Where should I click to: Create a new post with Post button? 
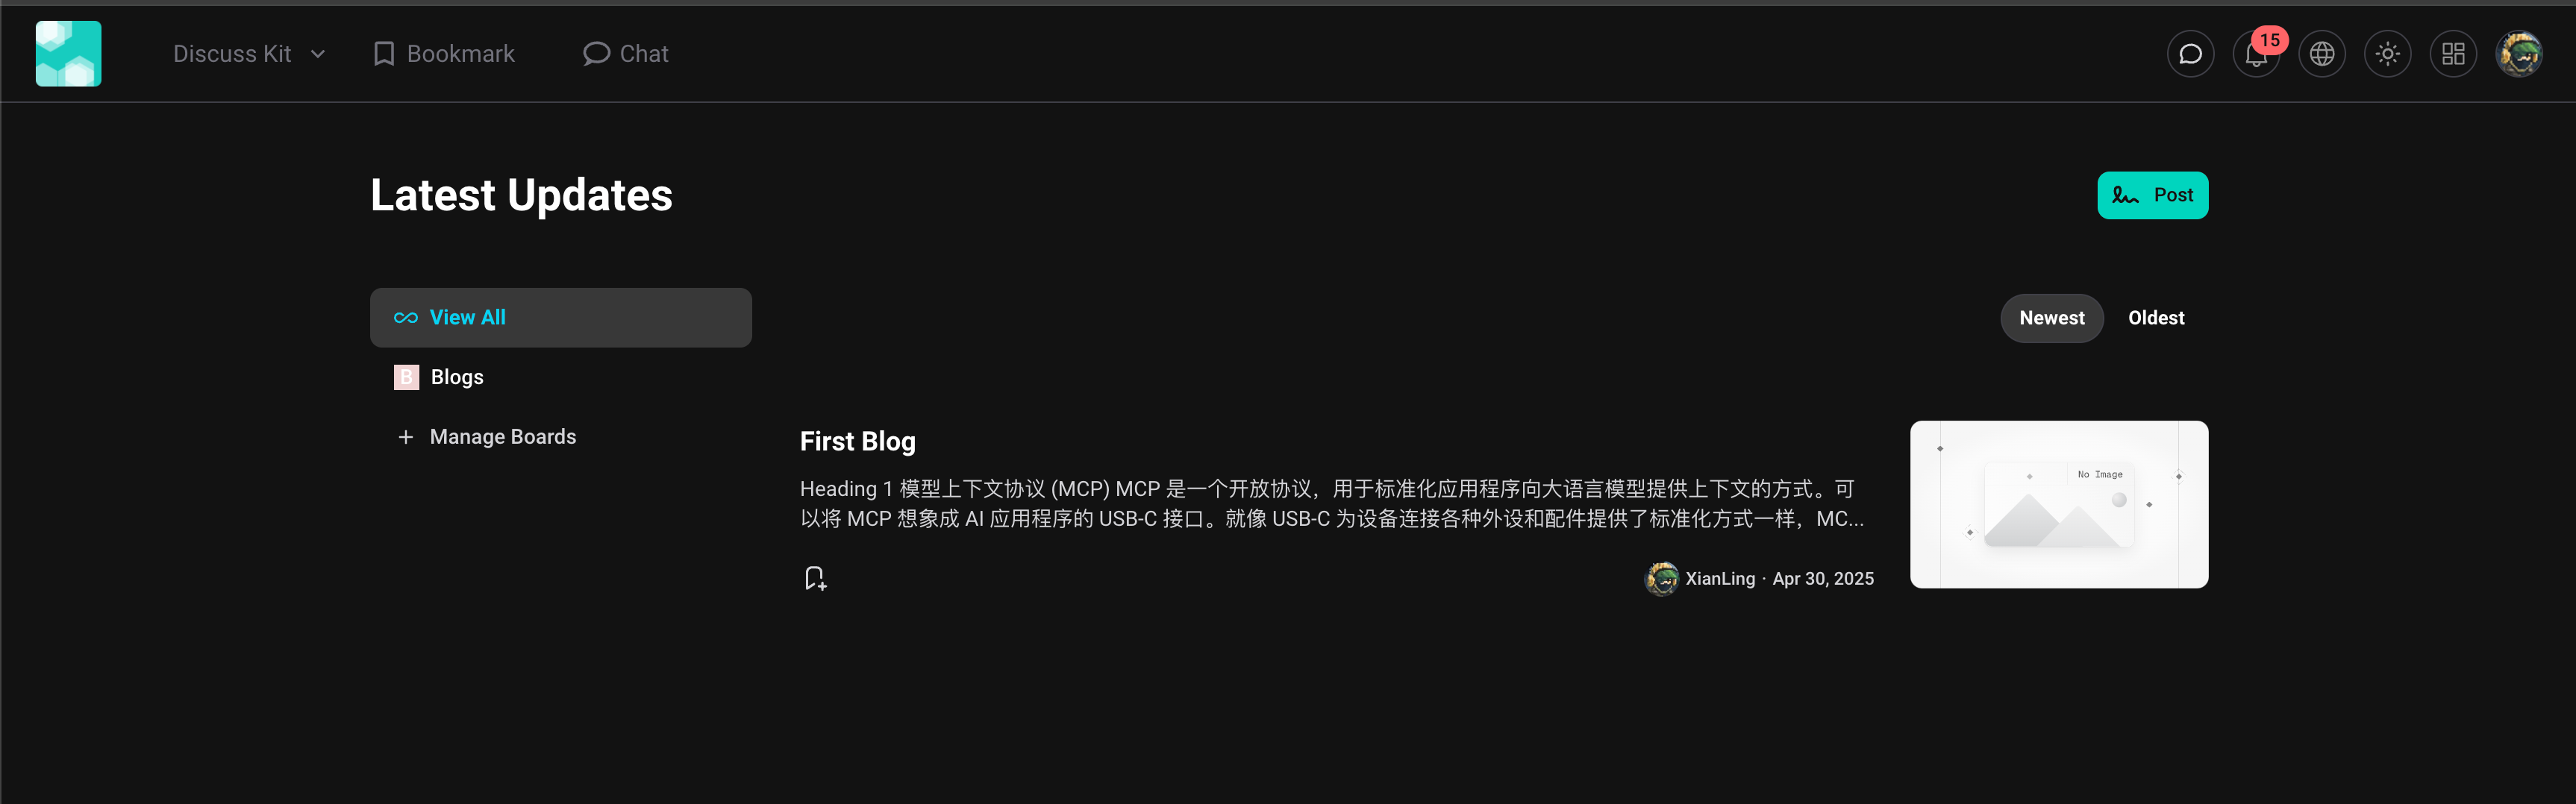point(2152,195)
